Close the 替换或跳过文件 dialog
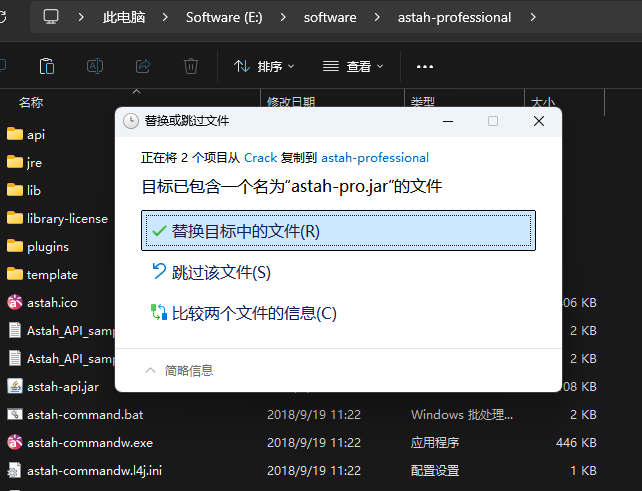Viewport: 642px width, 491px height. (x=539, y=121)
